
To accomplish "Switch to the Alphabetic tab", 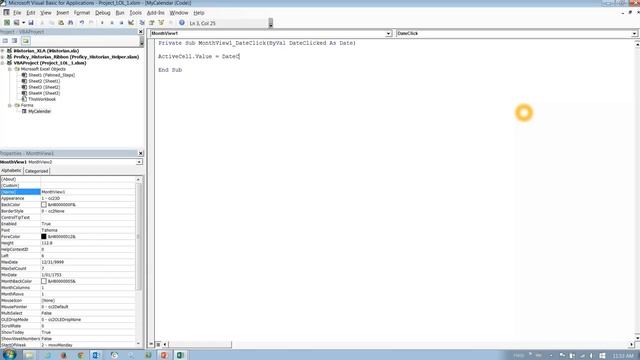I will 11,171.
